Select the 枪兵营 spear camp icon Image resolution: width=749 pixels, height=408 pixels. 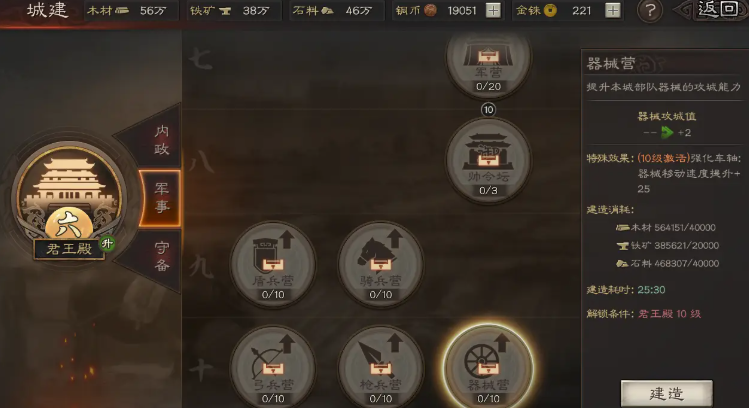381,367
